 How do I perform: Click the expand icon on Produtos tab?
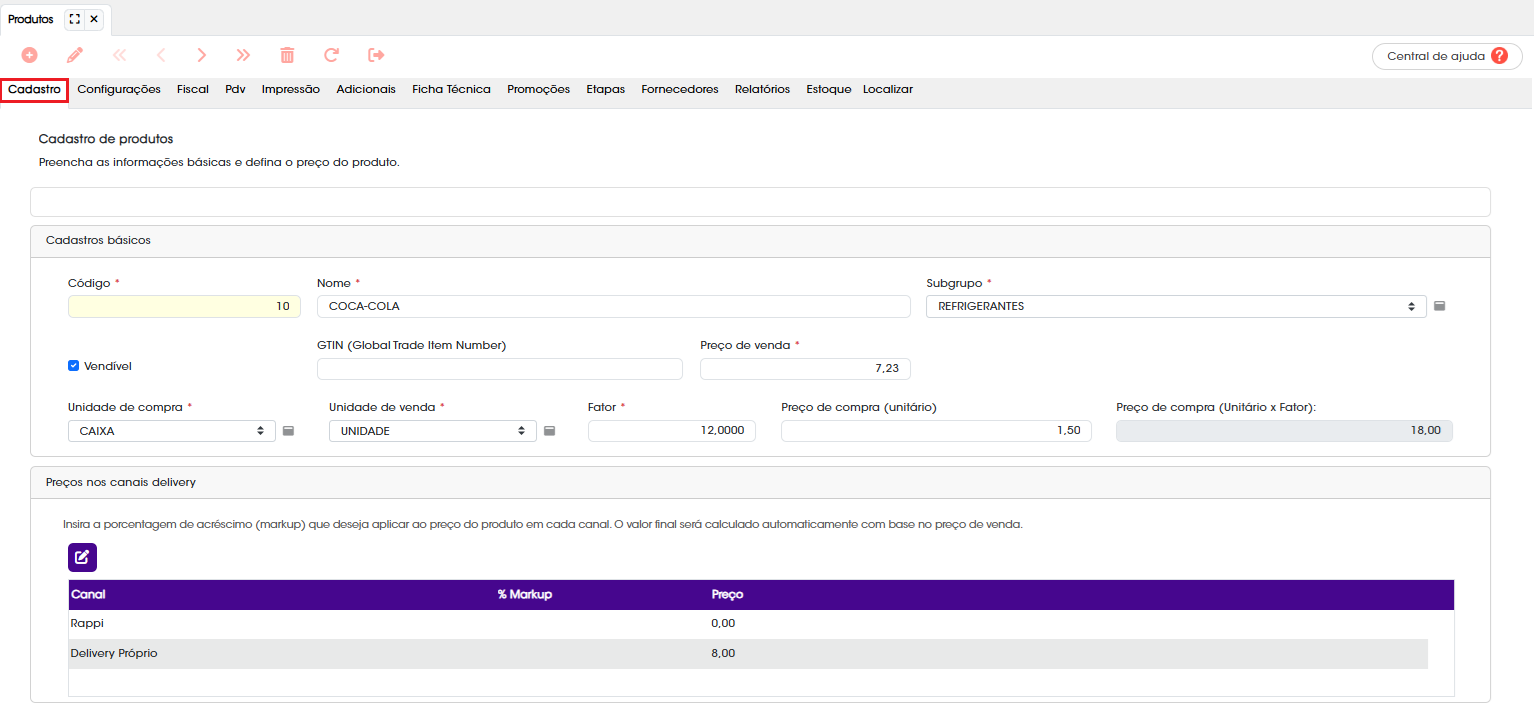(74, 19)
